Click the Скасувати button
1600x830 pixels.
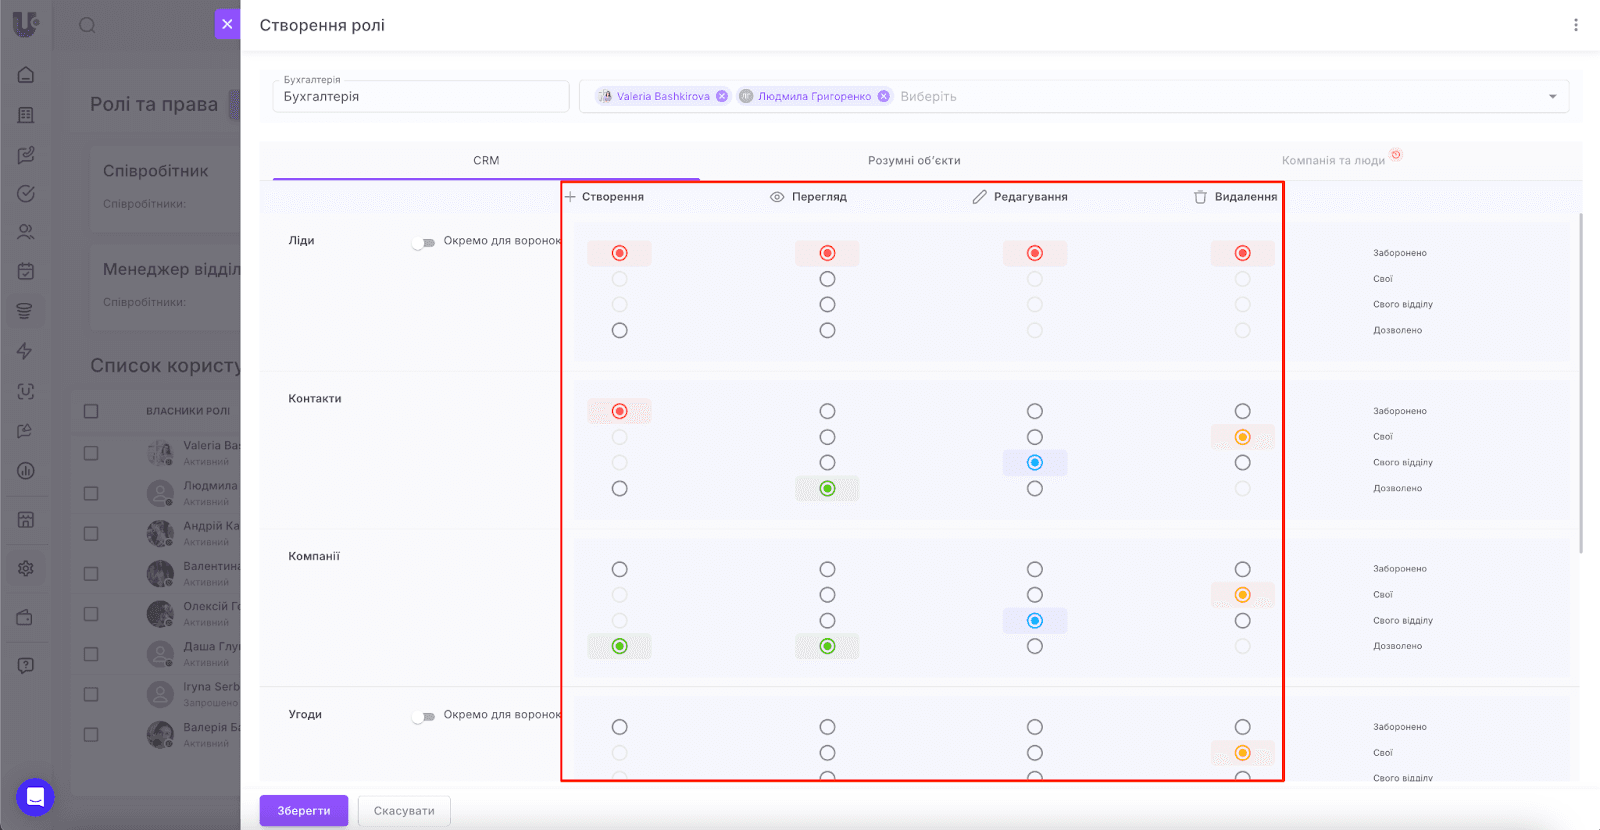(404, 811)
